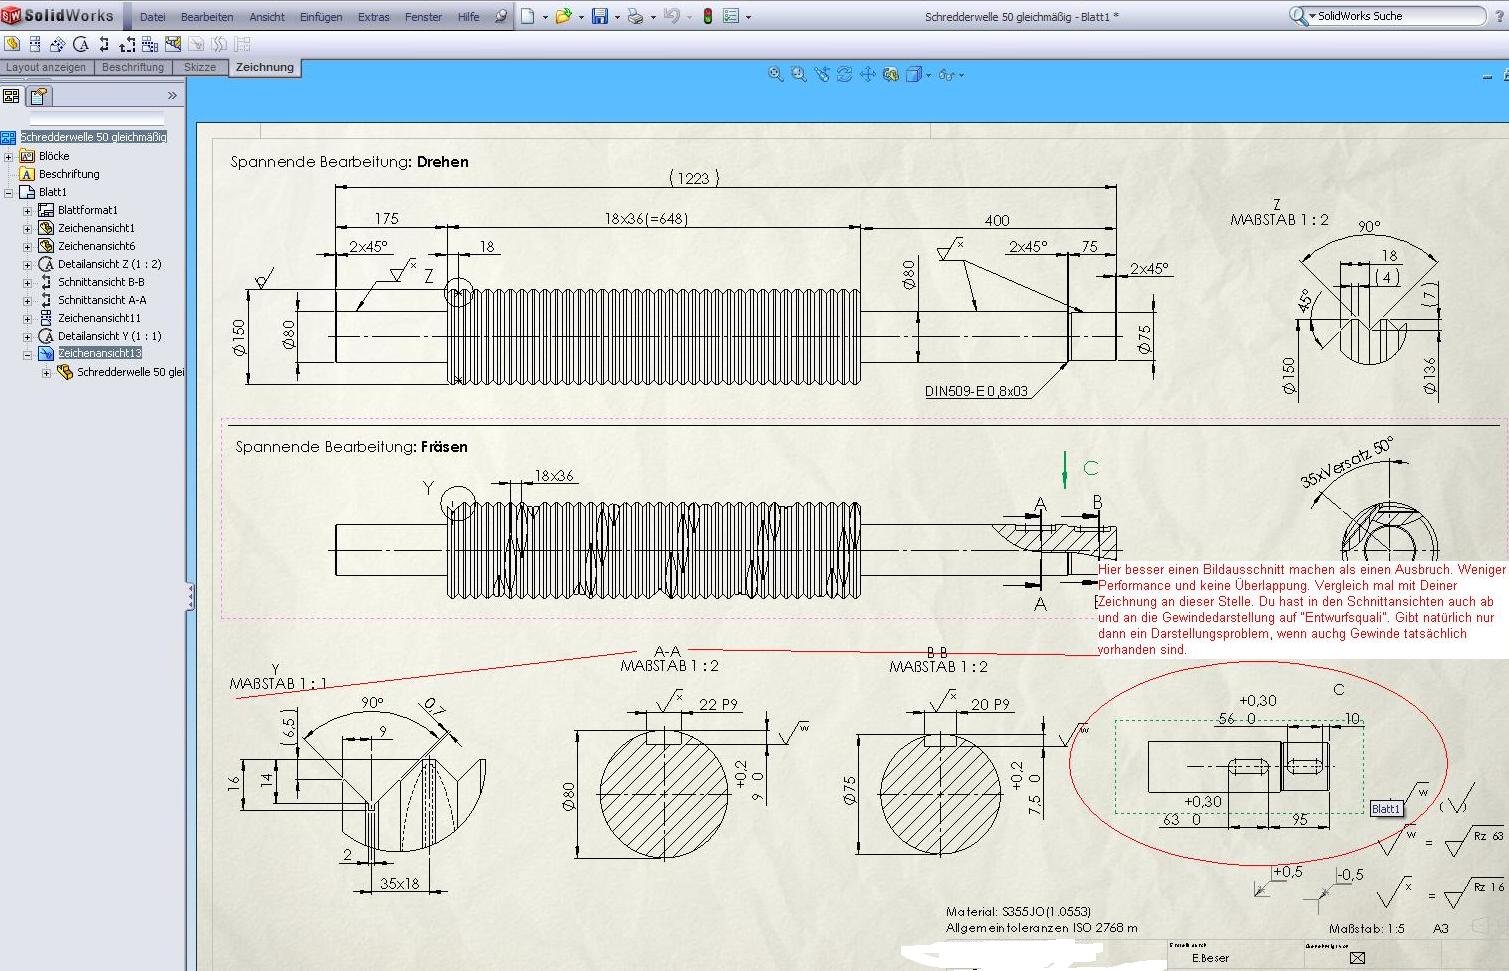The image size is (1509, 971).
Task: Select the Zeichenansicht11 tree item
Action: (99, 318)
